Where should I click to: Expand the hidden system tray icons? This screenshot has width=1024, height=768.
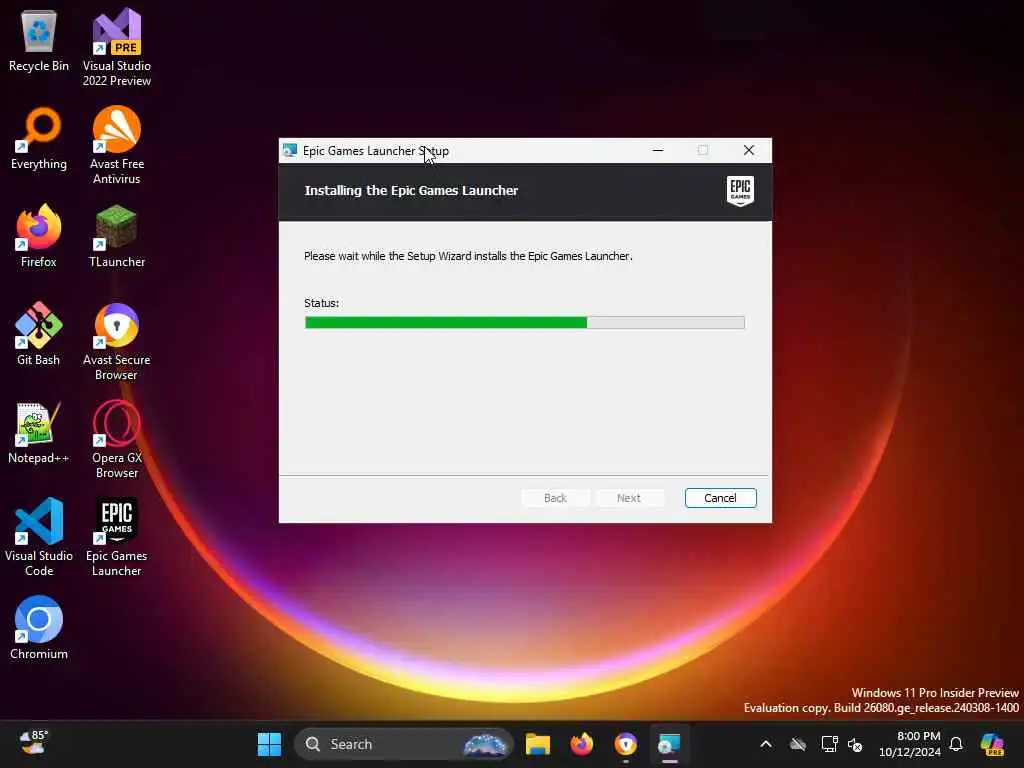(x=766, y=744)
